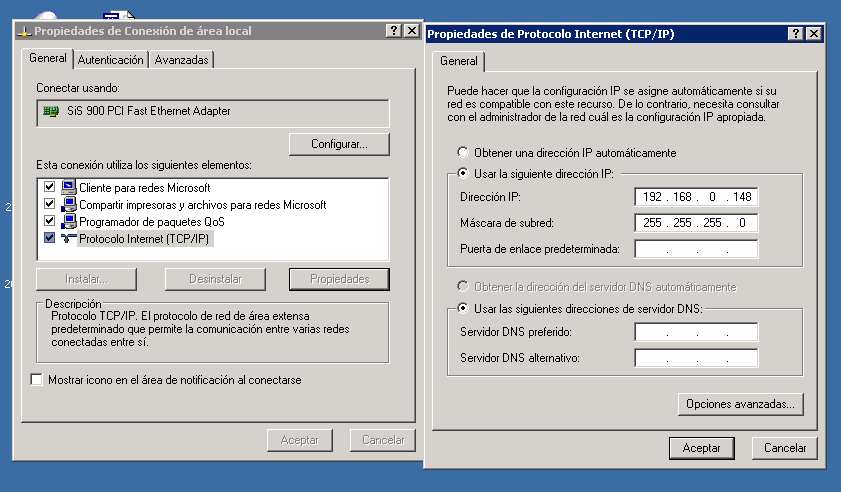
Task: Uncheck Compartir impresoras y archivos checkbox
Action: pyautogui.click(x=49, y=204)
